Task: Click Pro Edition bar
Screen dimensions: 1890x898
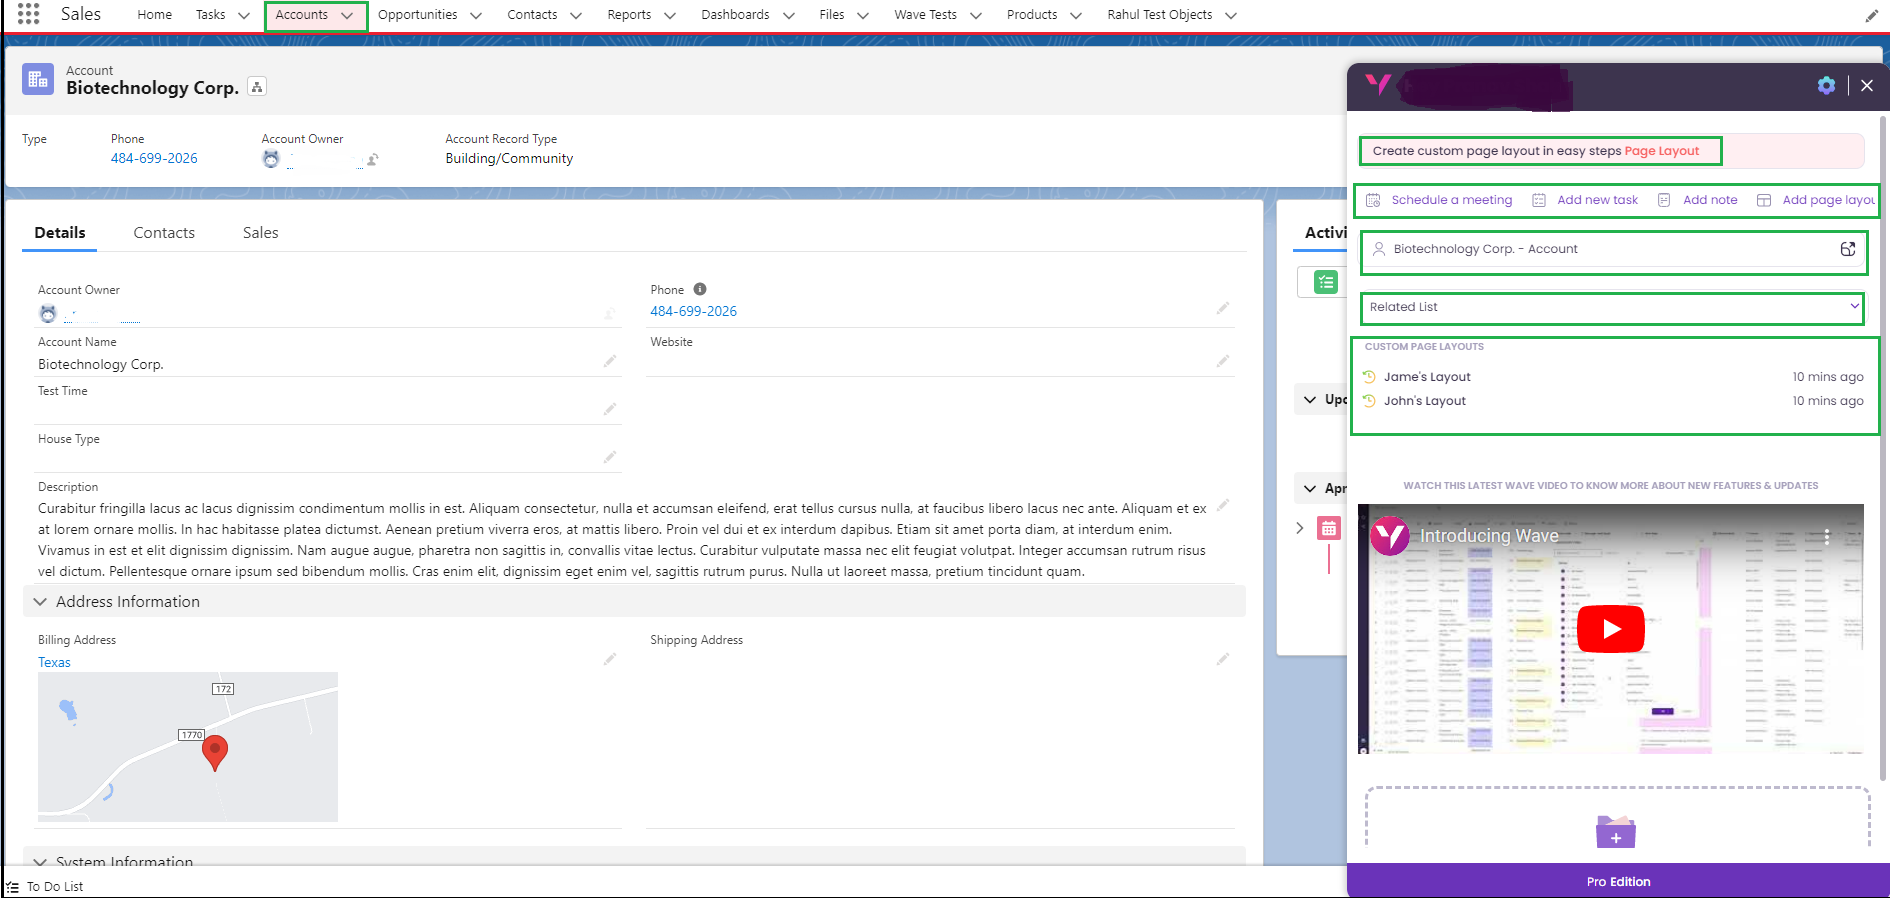Action: pos(1618,881)
